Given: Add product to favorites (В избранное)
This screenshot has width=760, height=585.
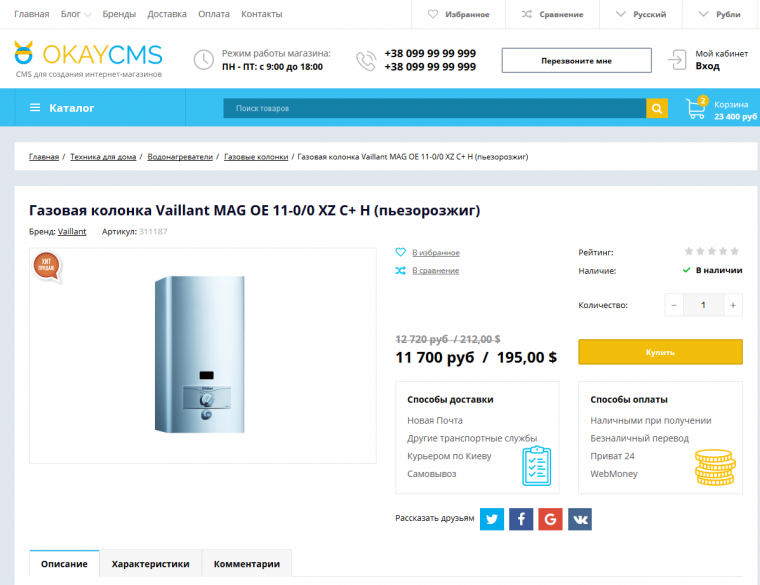Looking at the screenshot, I should coord(435,253).
